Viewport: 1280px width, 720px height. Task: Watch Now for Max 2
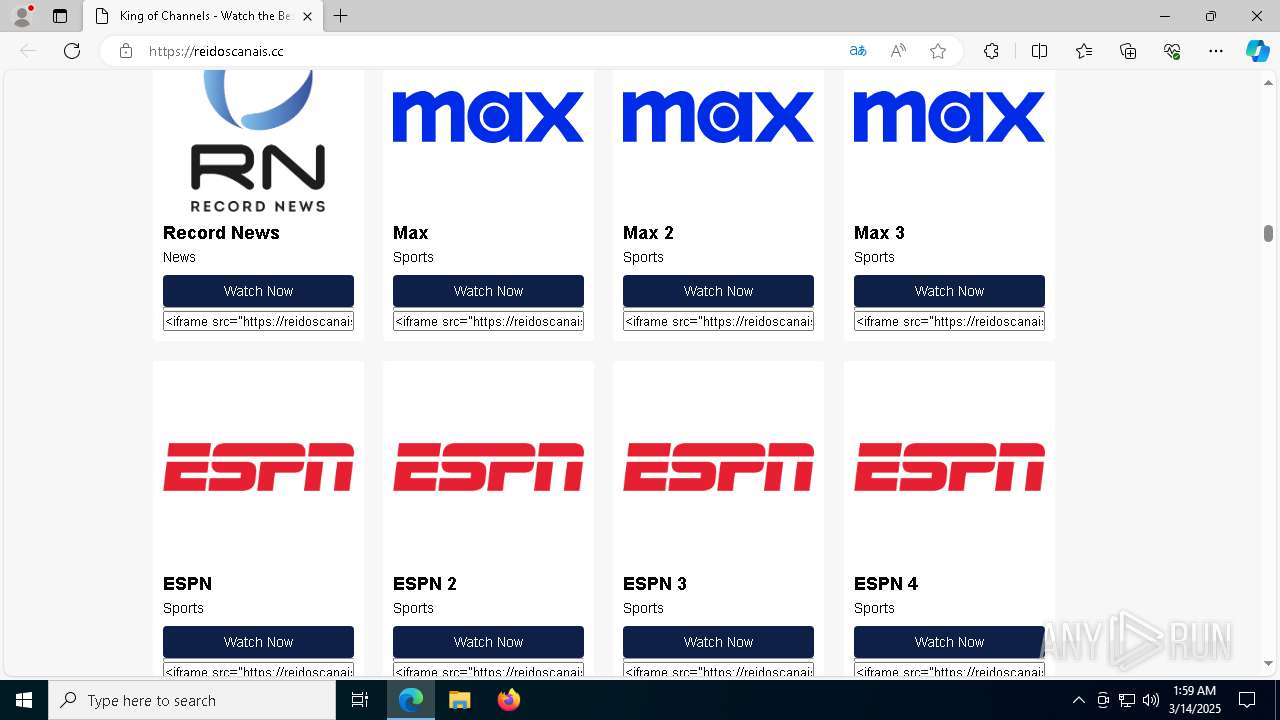click(x=718, y=291)
